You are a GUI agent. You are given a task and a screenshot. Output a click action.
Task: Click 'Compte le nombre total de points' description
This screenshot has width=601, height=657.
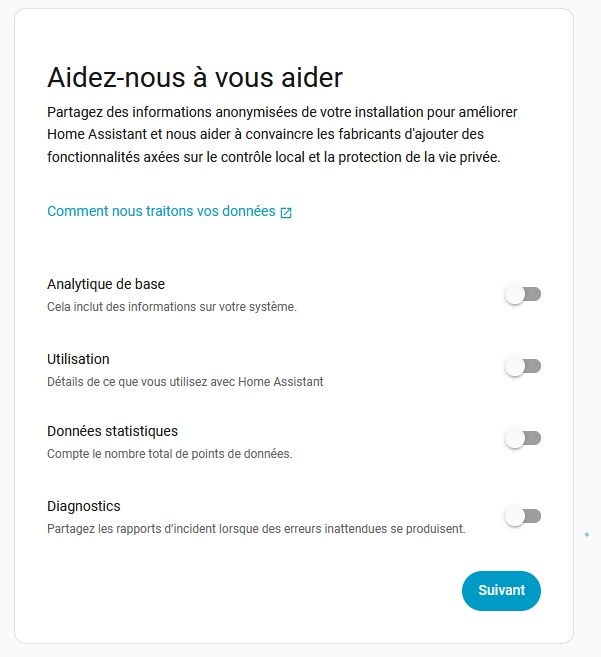pyautogui.click(x=169, y=454)
